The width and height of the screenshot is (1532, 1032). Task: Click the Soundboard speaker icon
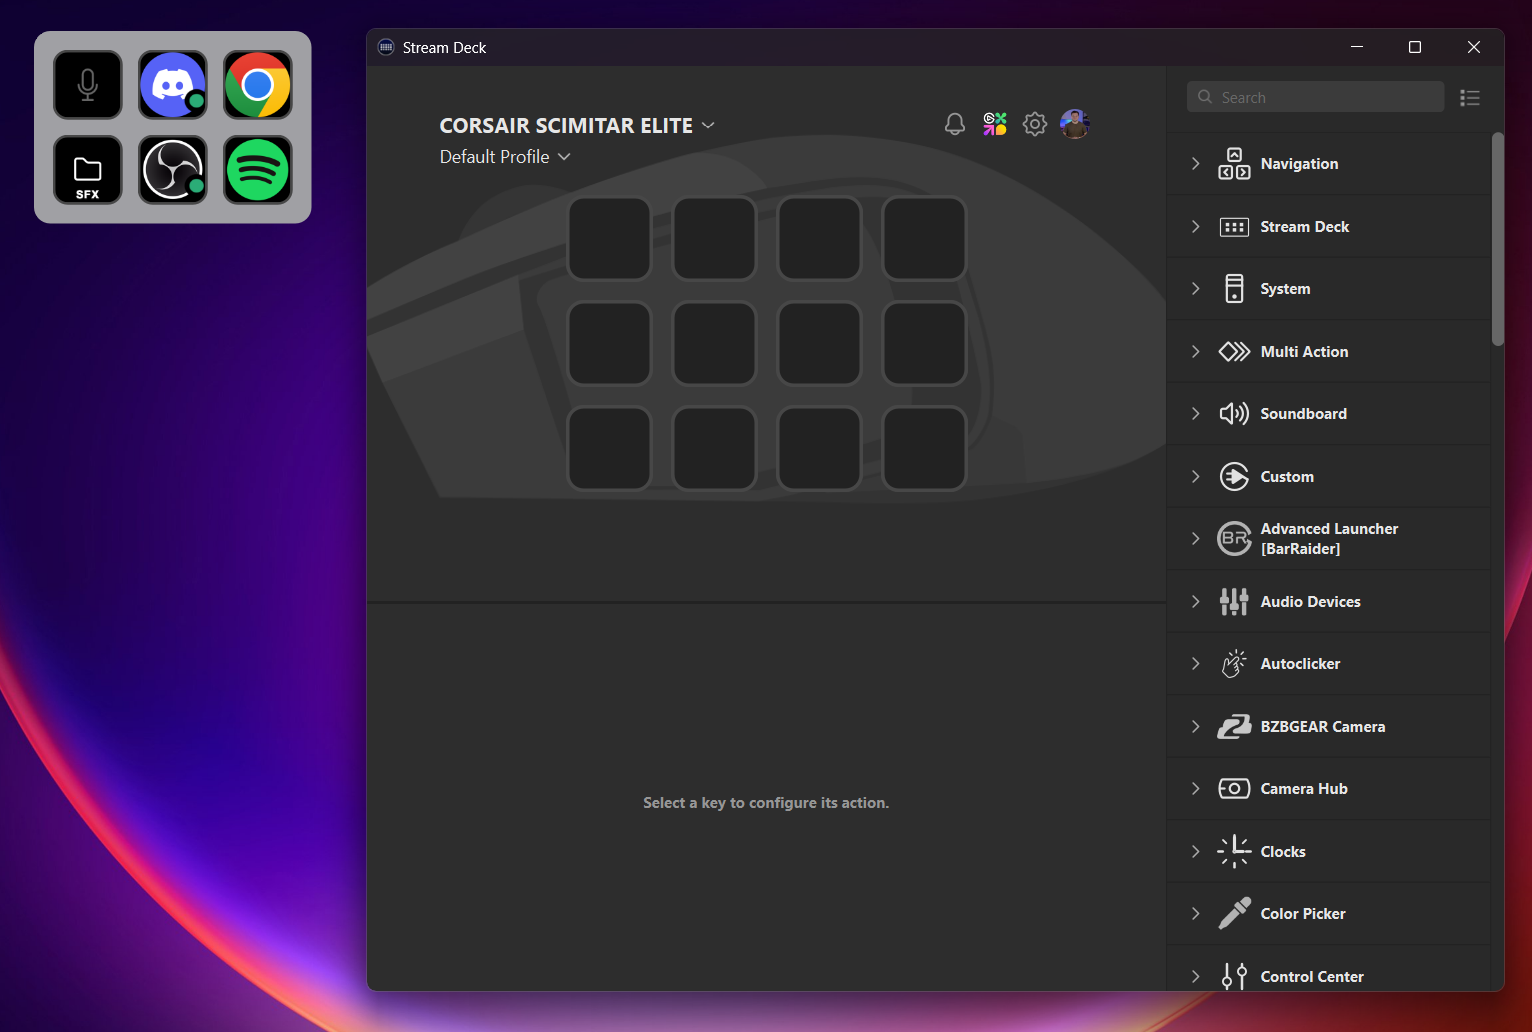pyautogui.click(x=1234, y=414)
